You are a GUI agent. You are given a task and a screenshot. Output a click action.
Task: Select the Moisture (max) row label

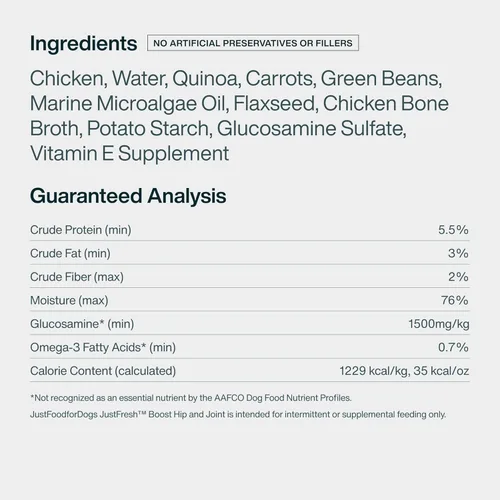69,301
